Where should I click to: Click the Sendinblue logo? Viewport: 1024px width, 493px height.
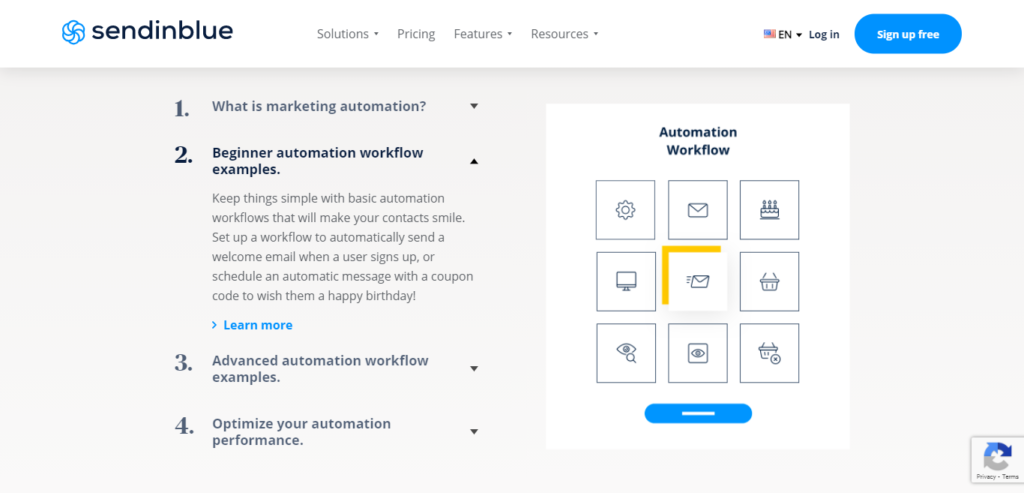click(x=147, y=32)
